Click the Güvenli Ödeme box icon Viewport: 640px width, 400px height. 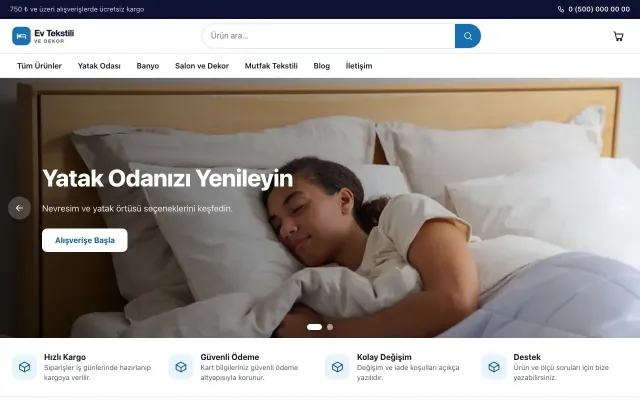(x=181, y=367)
